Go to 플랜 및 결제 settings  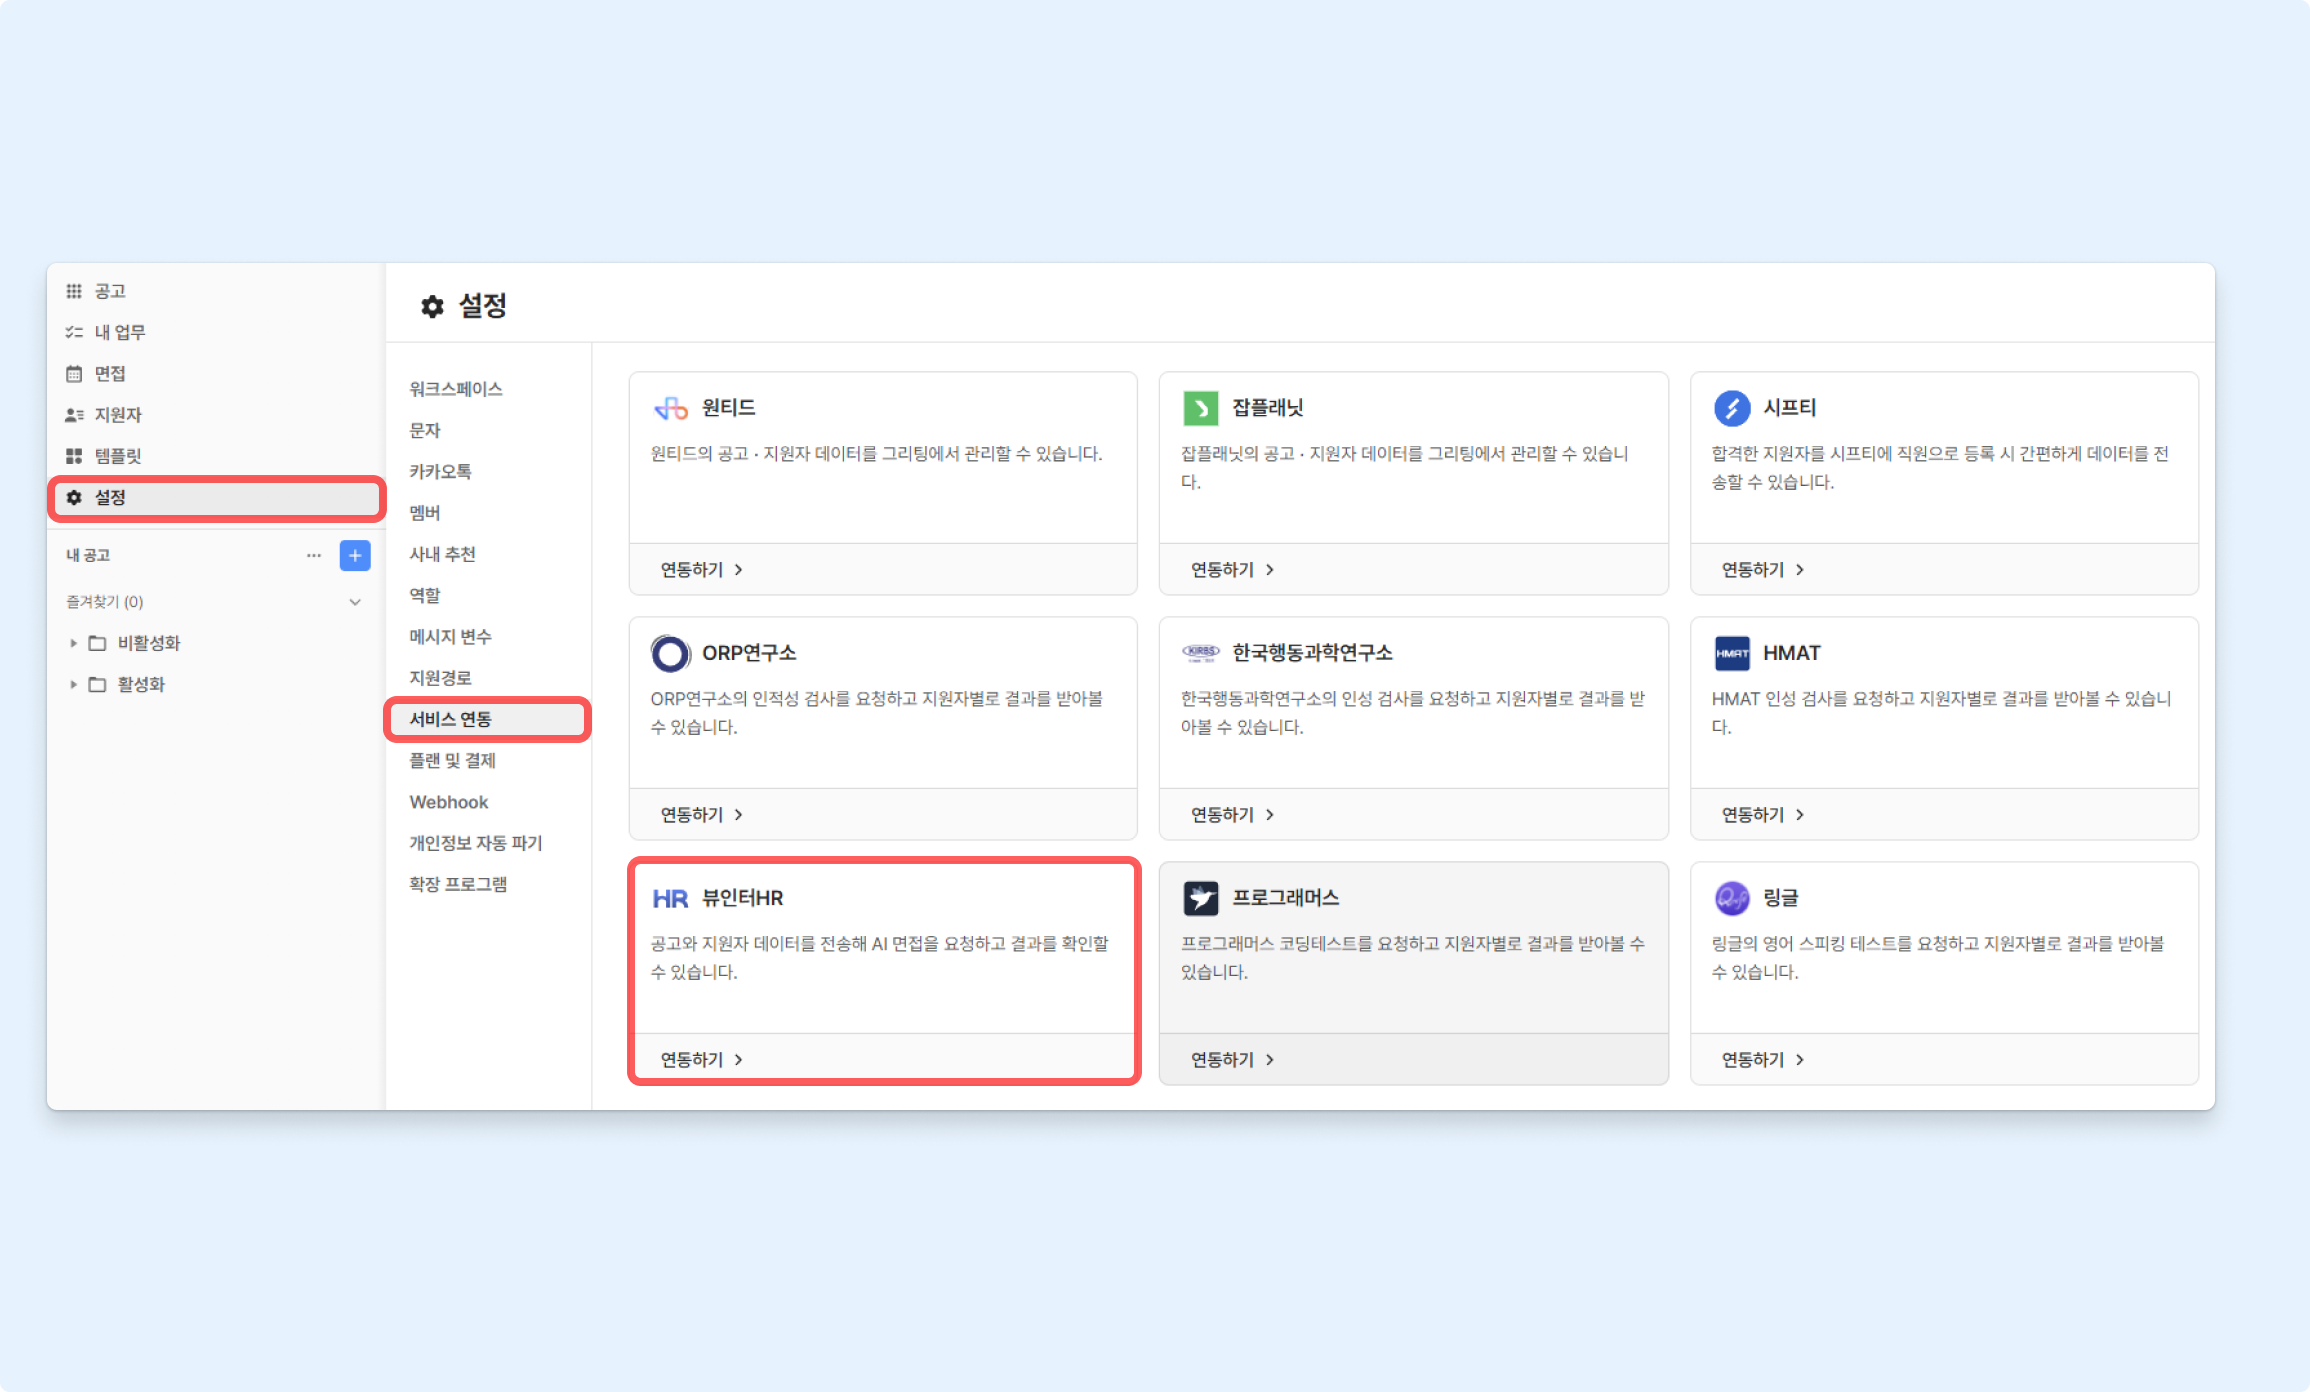tap(452, 760)
